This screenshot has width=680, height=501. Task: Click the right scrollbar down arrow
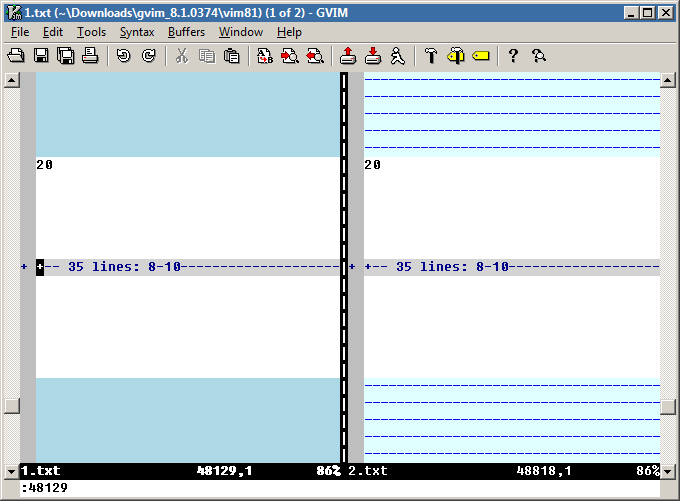coord(668,472)
